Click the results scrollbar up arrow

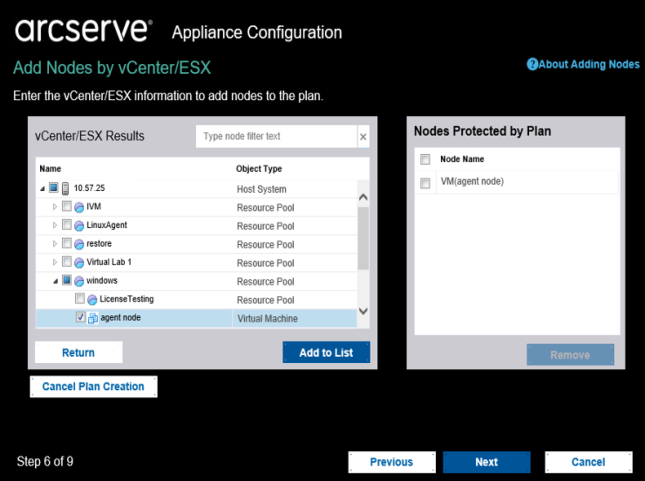[x=363, y=197]
